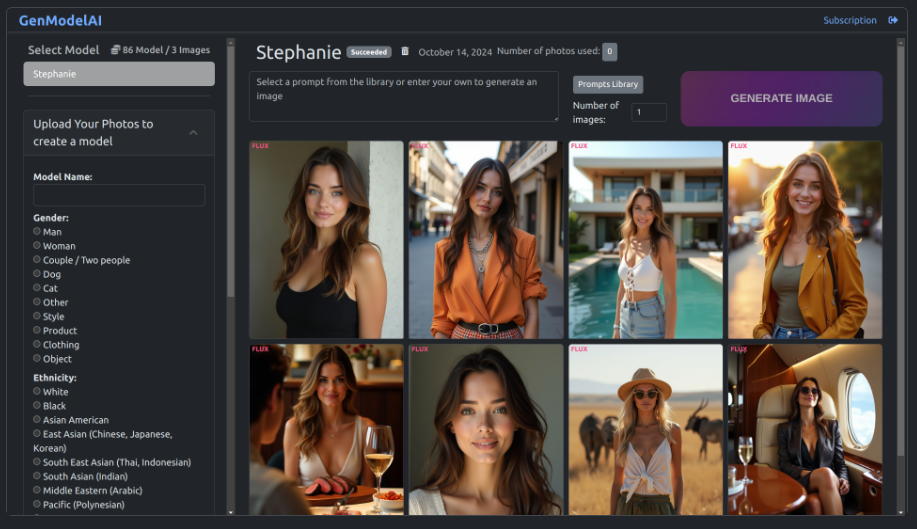Image resolution: width=917 pixels, height=529 pixels.
Task: Select the Object radio button
Action: coord(37,358)
